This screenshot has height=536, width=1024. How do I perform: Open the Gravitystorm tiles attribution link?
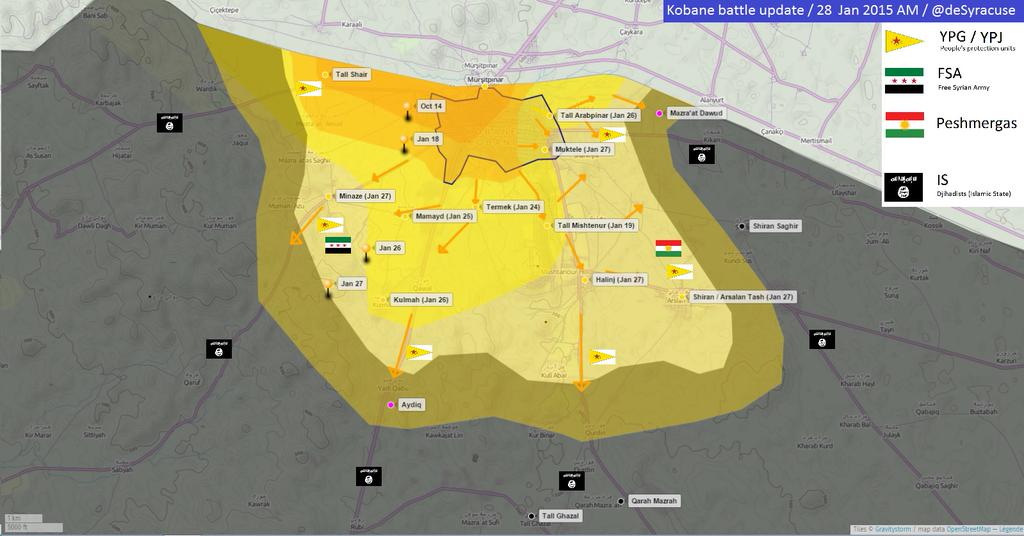(895, 529)
